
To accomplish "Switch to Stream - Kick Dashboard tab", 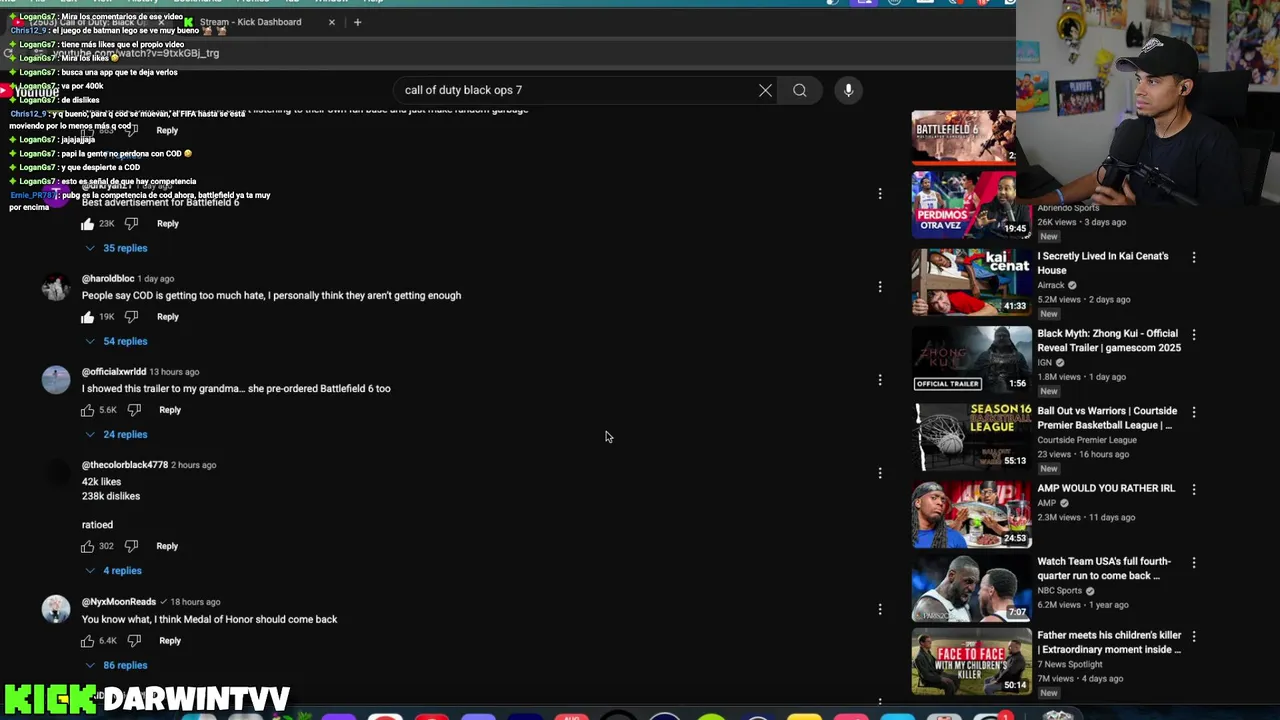I will [250, 22].
